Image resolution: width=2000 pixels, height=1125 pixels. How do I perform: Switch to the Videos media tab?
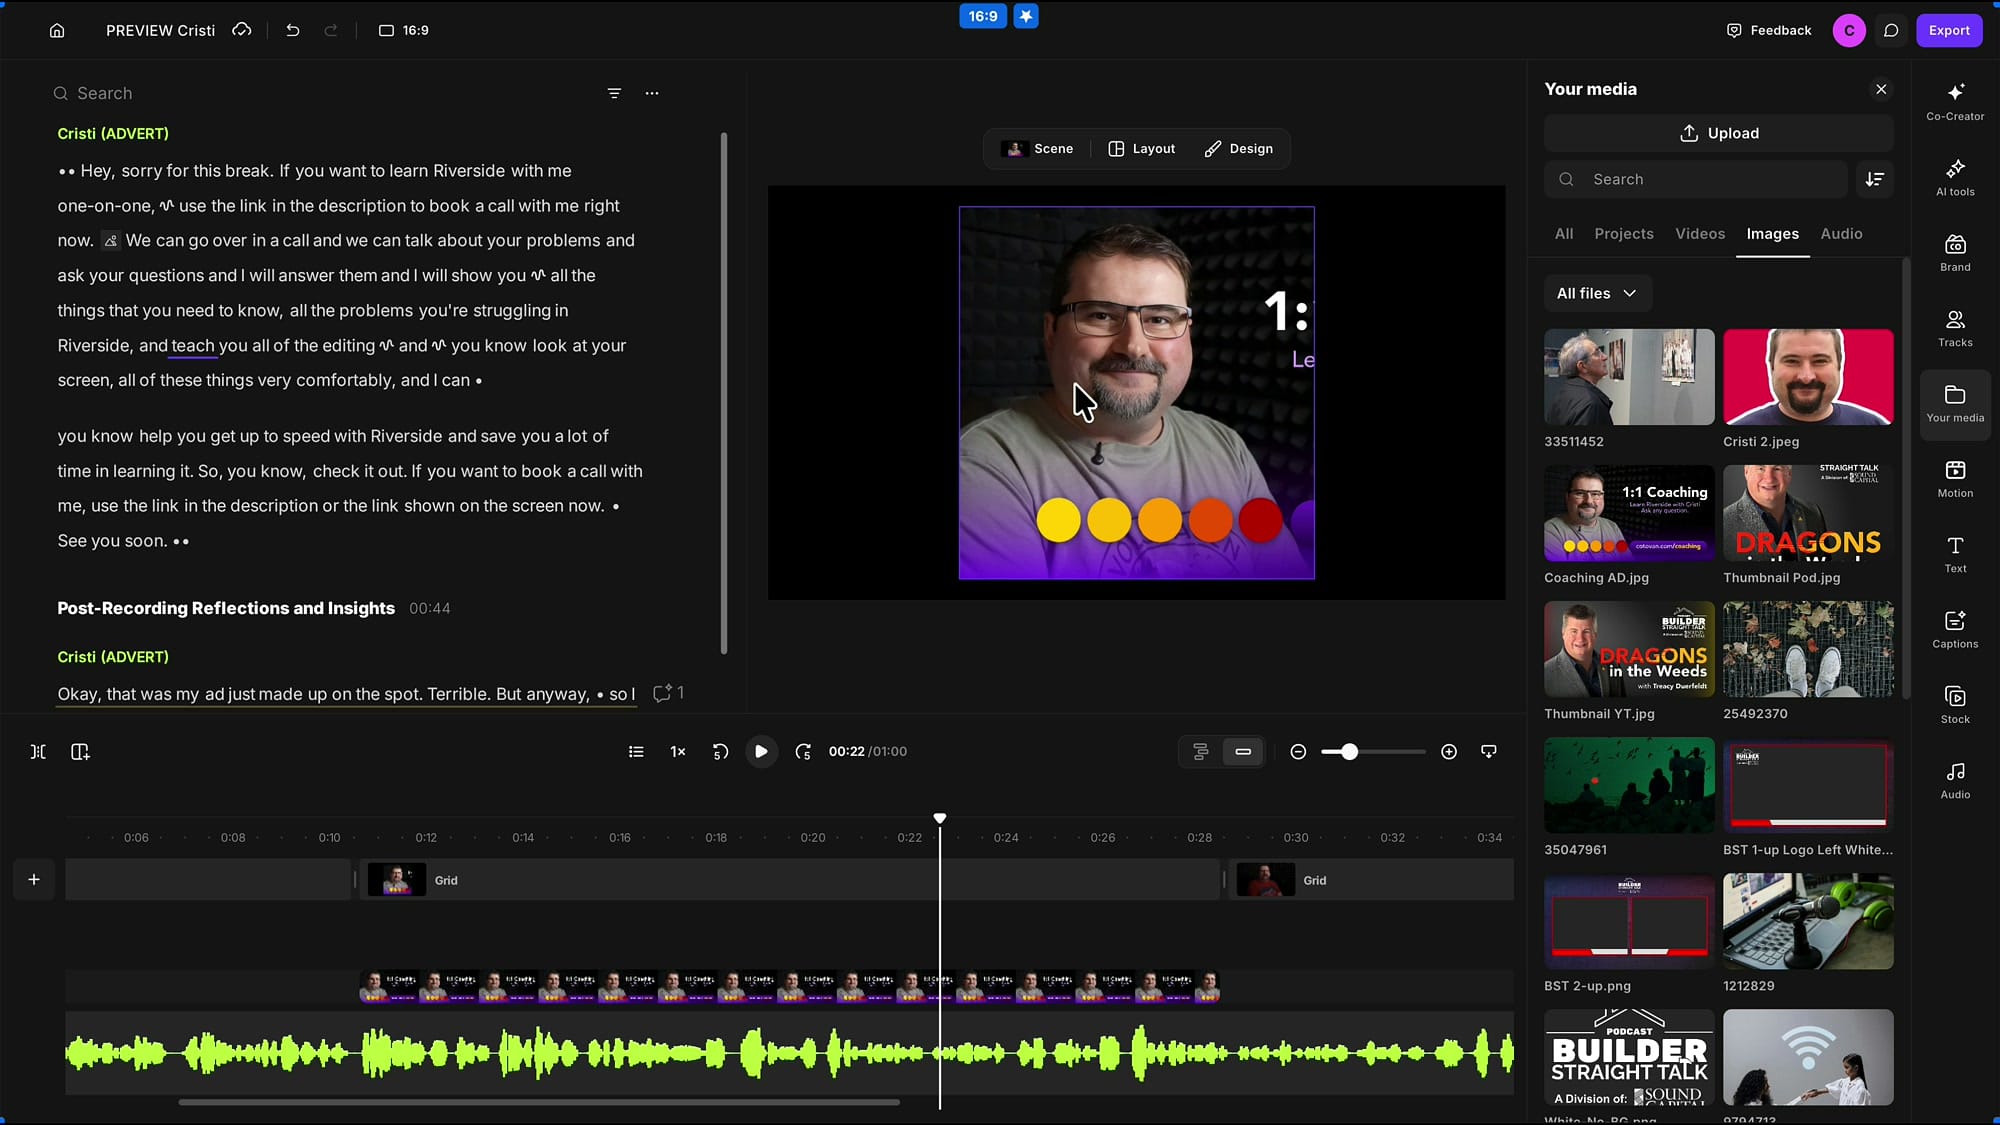tap(1700, 234)
